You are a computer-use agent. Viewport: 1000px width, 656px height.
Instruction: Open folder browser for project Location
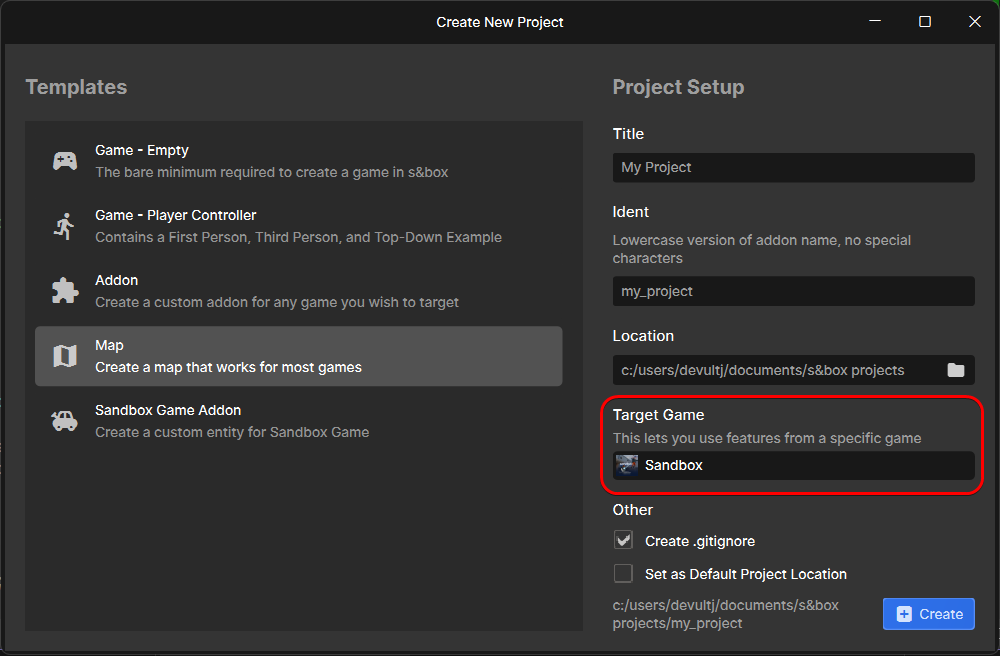click(x=955, y=370)
